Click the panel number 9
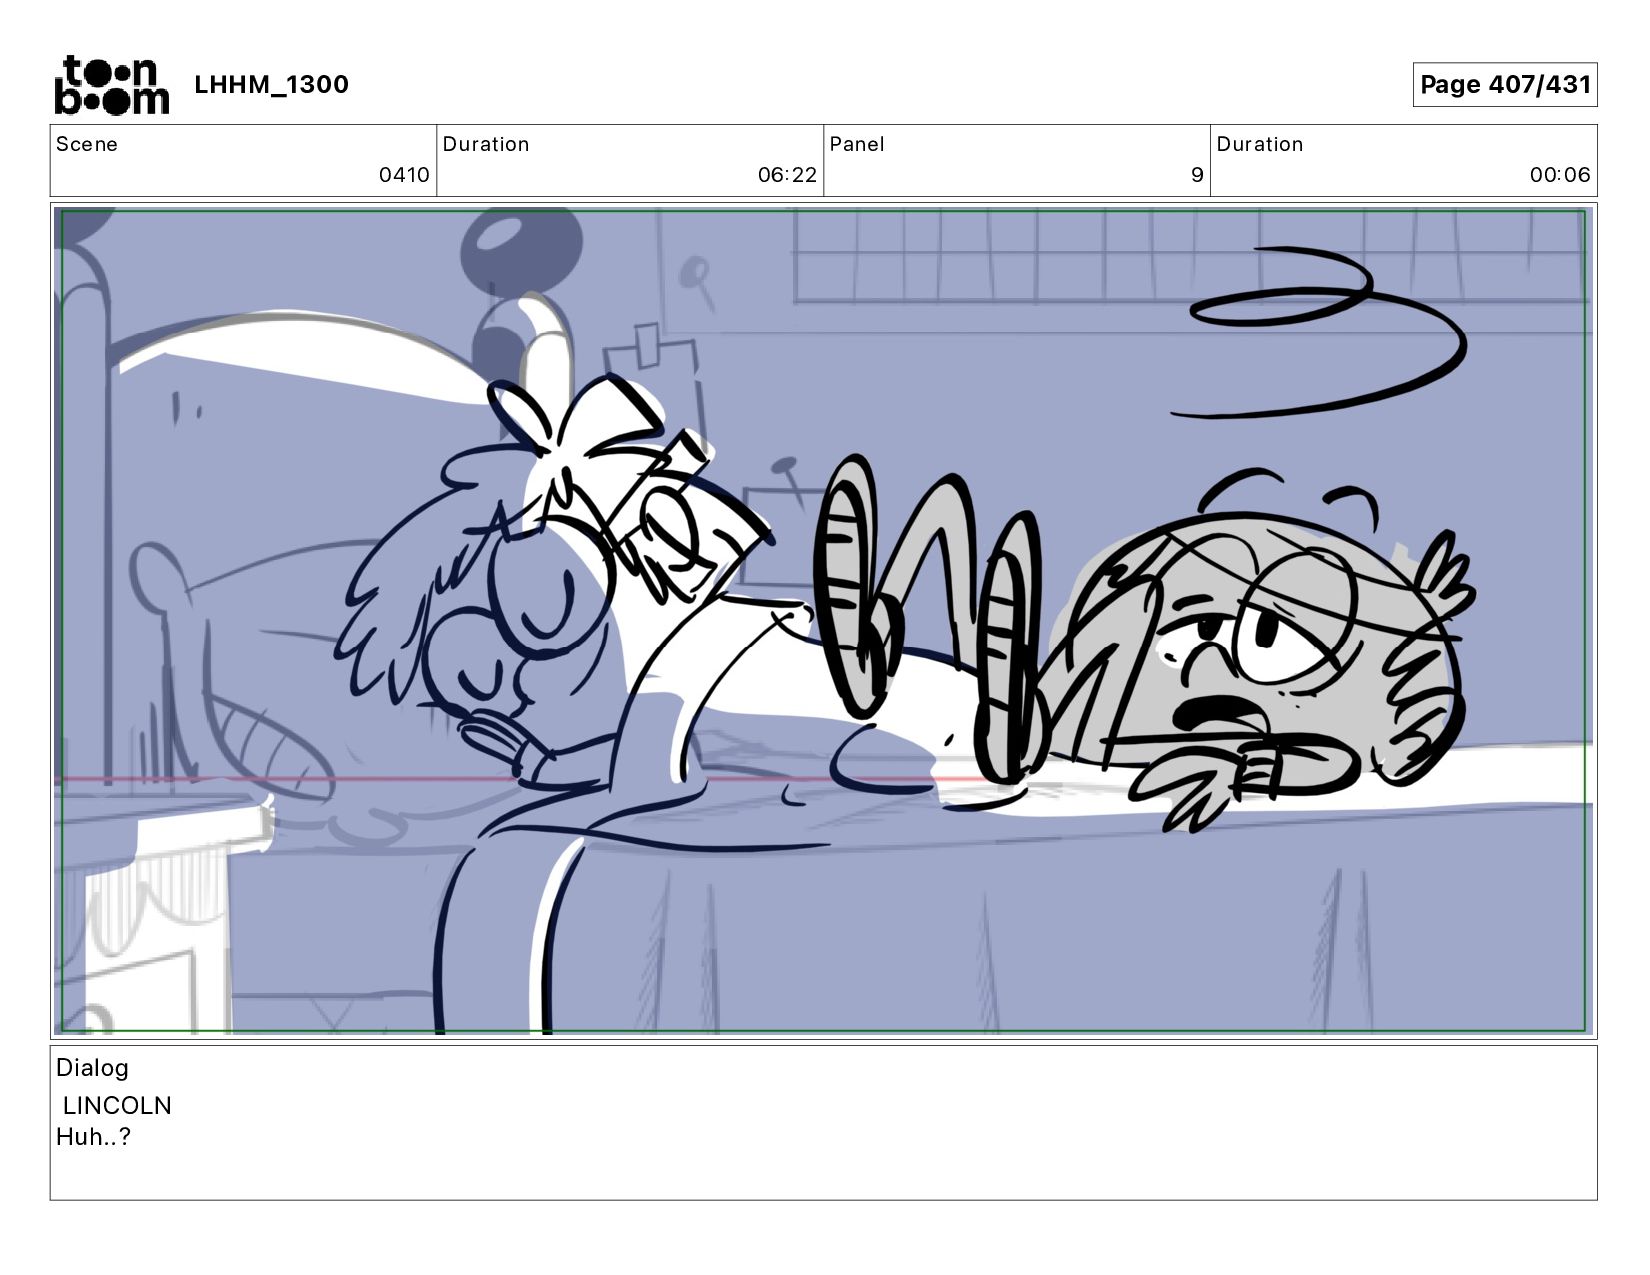The image size is (1650, 1275). [1197, 175]
